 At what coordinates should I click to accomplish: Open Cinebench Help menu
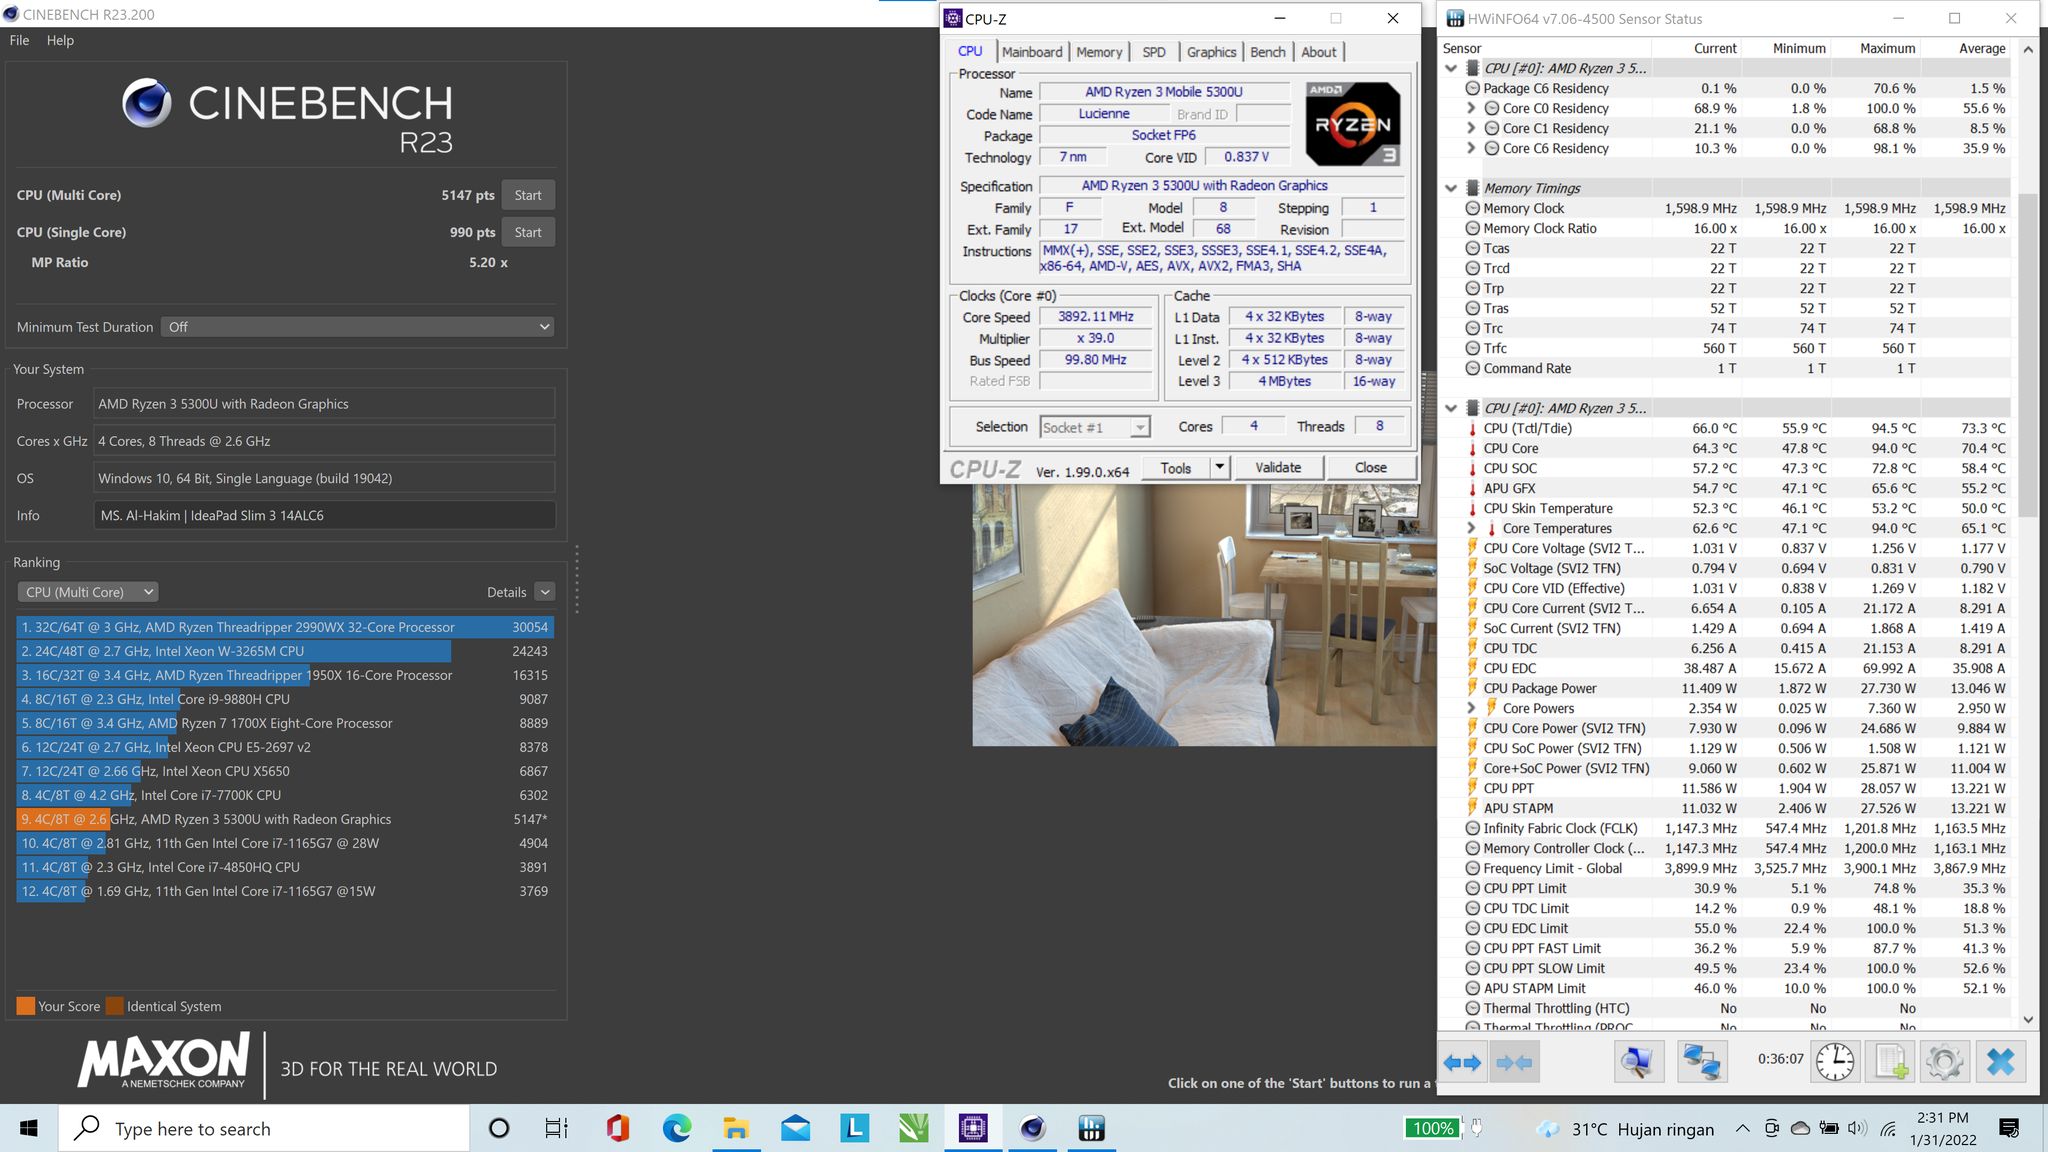60,40
